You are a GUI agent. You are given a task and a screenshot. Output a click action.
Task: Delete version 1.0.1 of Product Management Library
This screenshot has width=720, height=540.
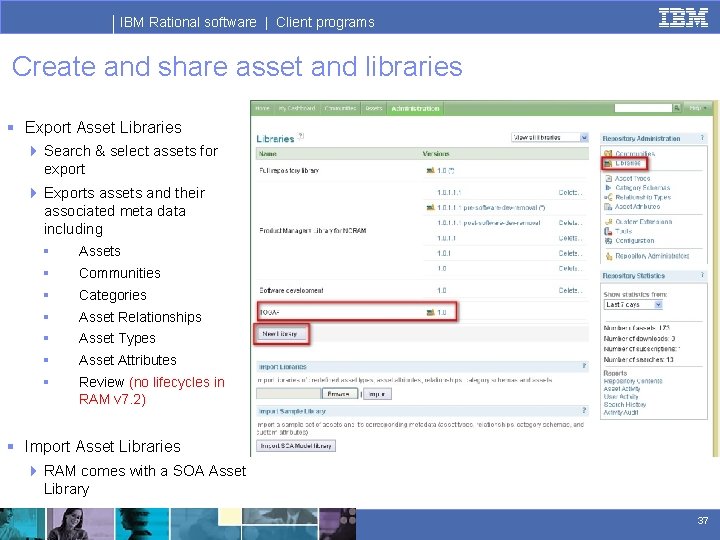[x=570, y=253]
